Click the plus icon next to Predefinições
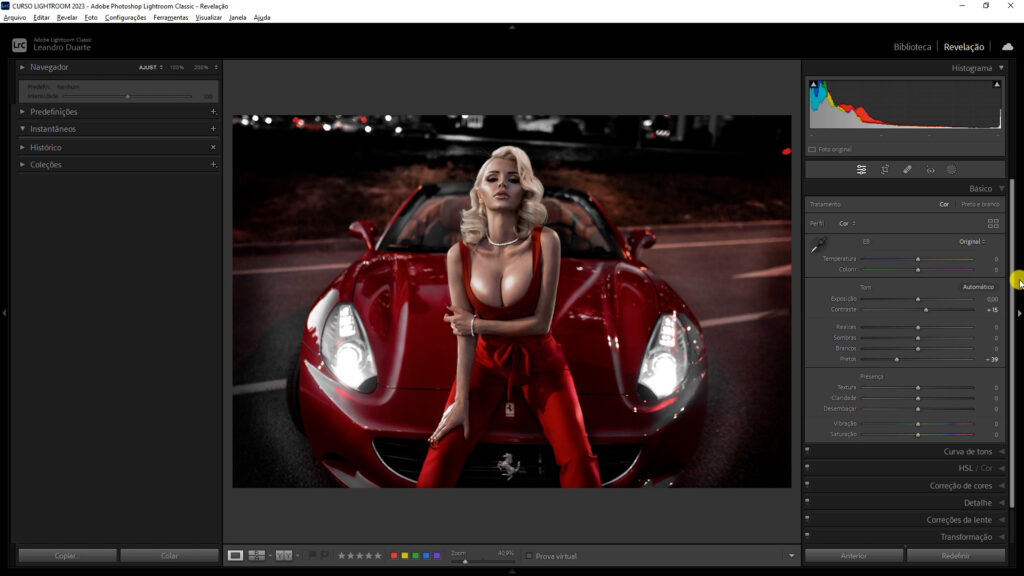 213,112
